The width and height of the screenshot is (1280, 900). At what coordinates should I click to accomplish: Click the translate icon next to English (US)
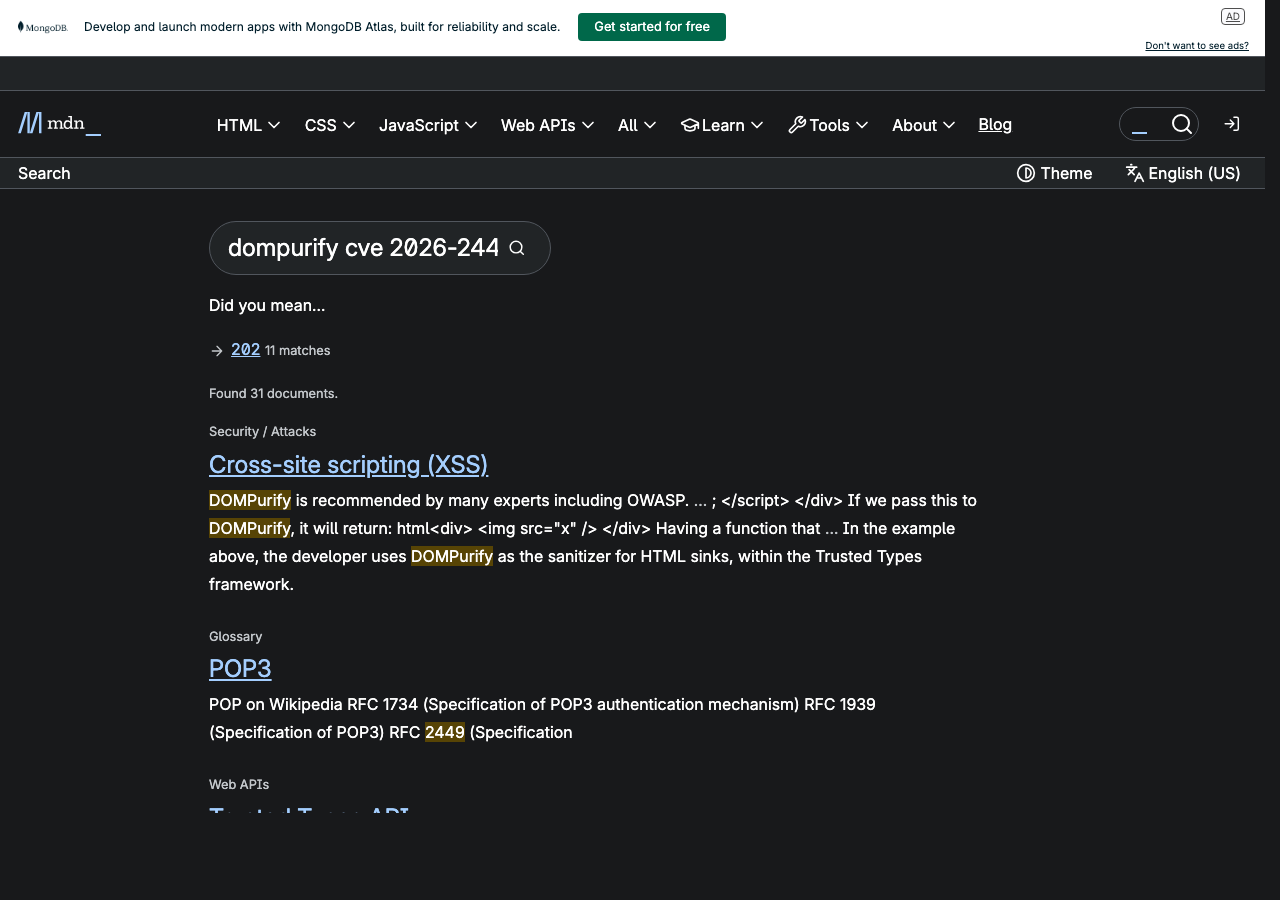tap(1134, 173)
